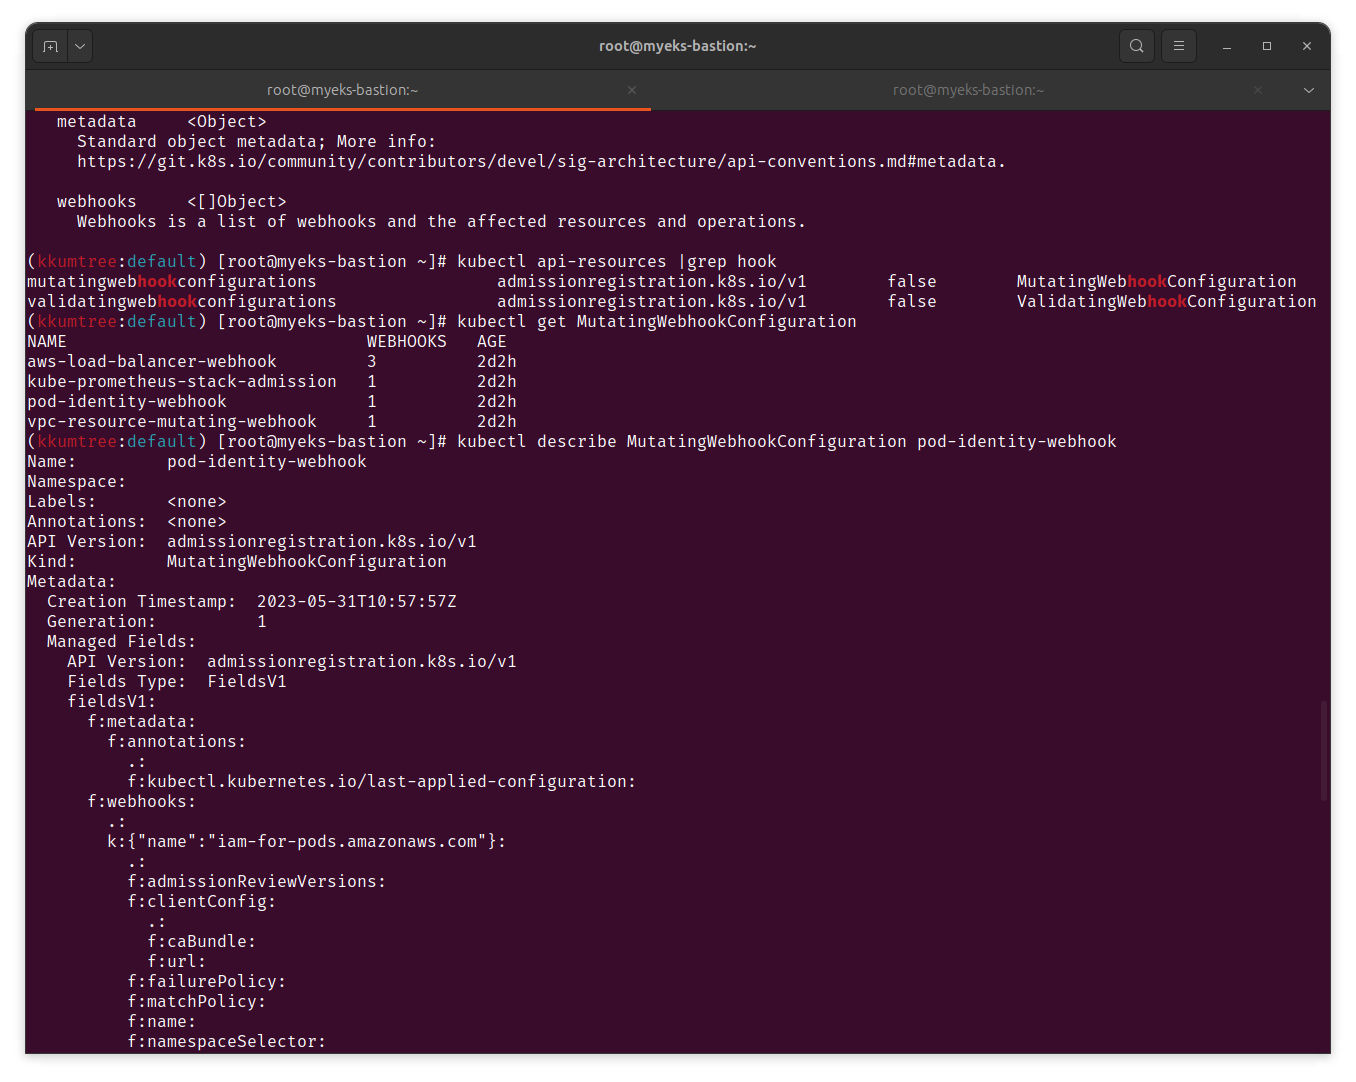Click 'pod-identity-webhook' in the get output table
The height and width of the screenshot is (1082, 1356).
(x=127, y=402)
